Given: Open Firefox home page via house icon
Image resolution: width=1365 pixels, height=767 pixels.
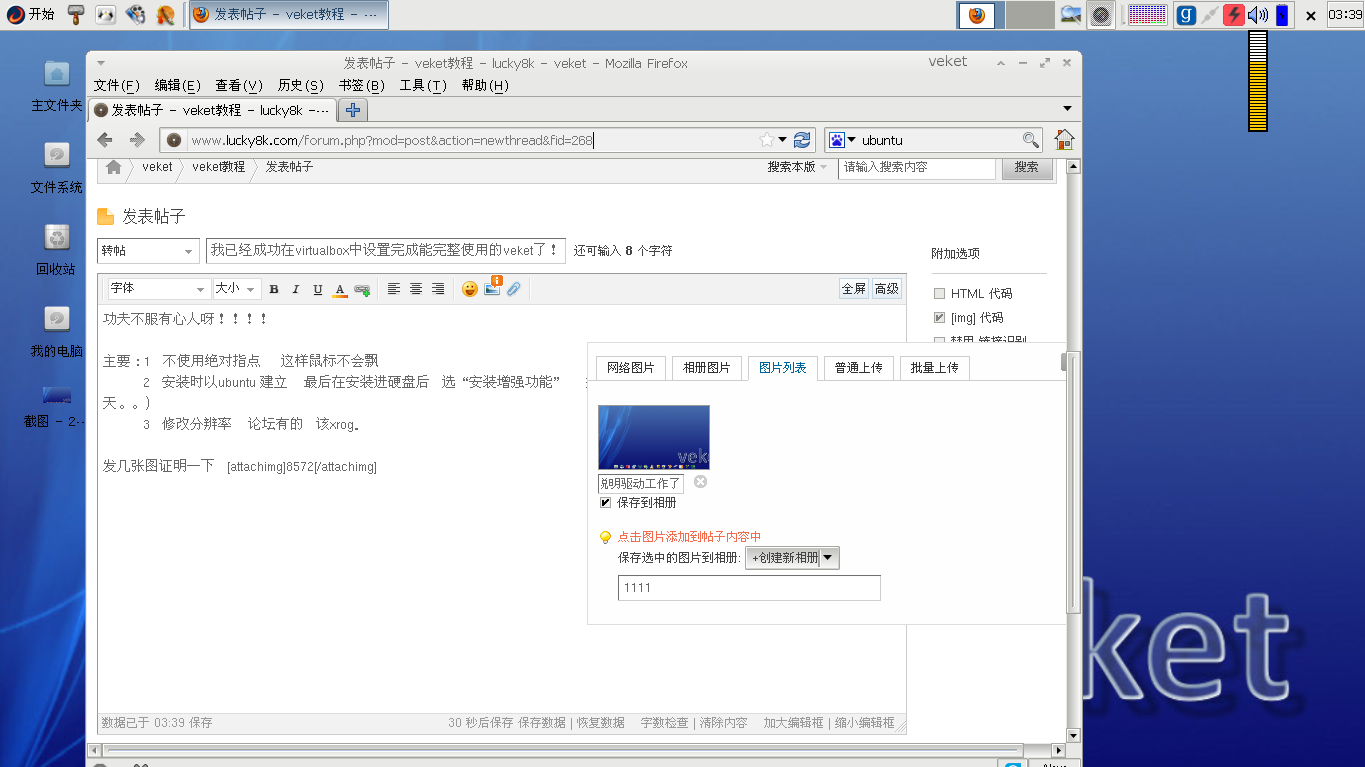Looking at the screenshot, I should pyautogui.click(x=1064, y=140).
